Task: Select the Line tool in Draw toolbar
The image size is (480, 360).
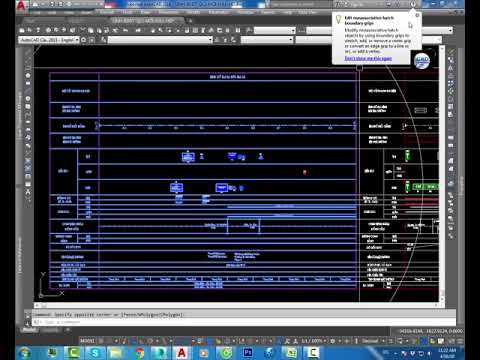Action: [28, 51]
